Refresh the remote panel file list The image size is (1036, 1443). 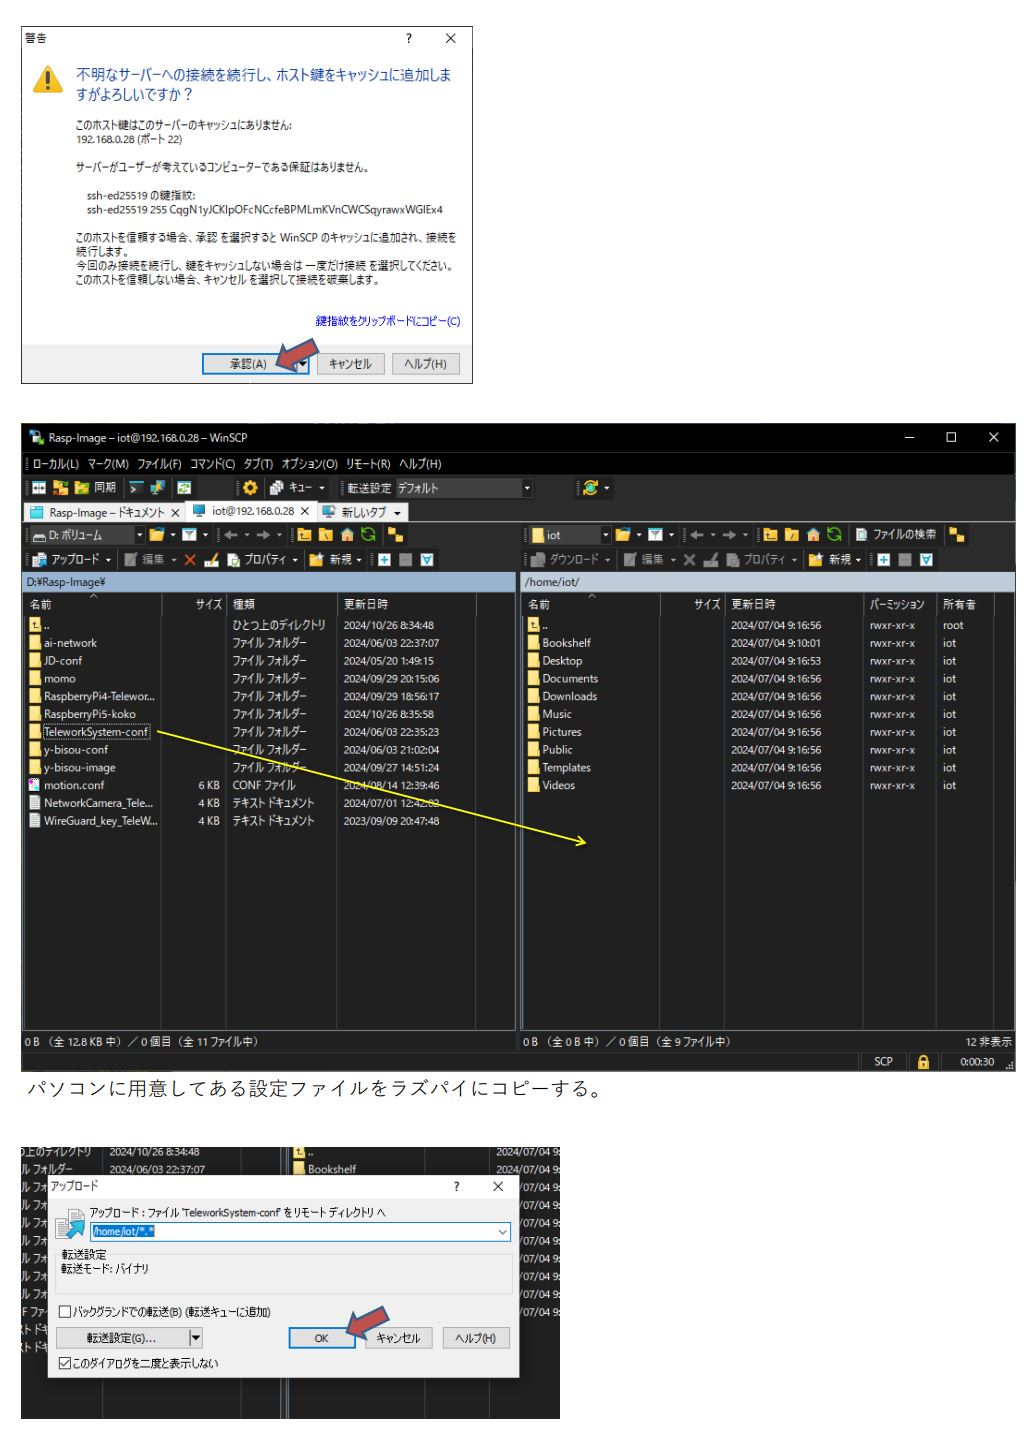click(834, 535)
